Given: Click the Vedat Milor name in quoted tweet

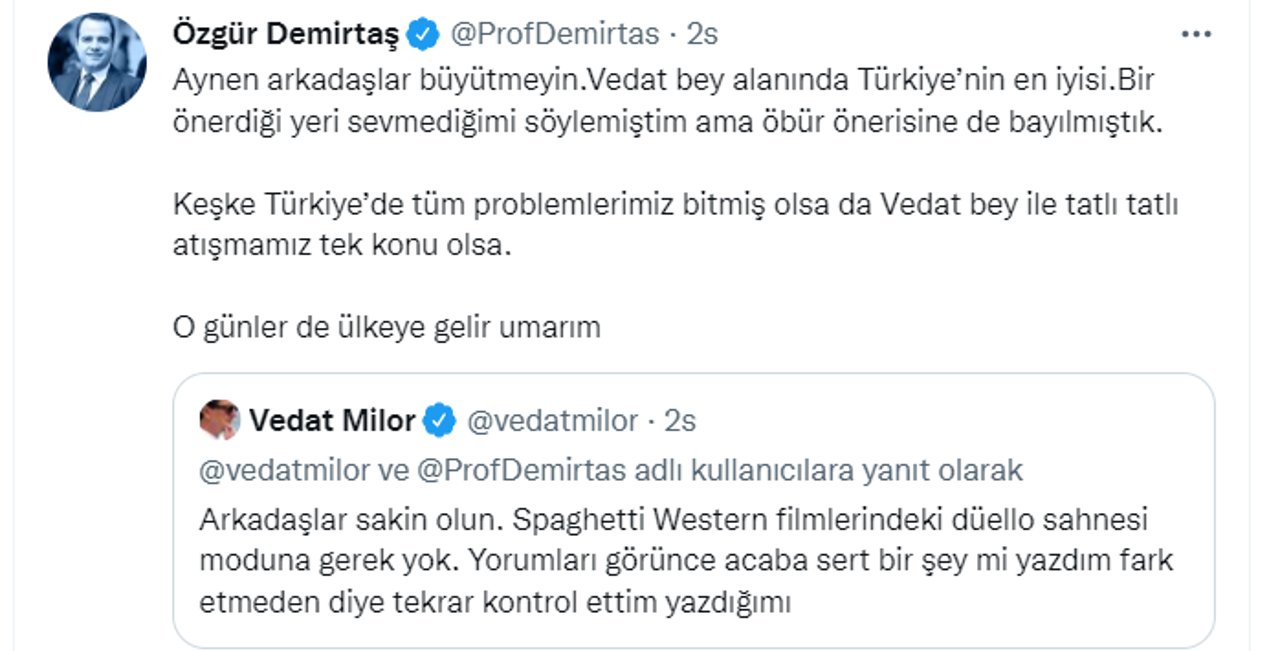Looking at the screenshot, I should [332, 421].
